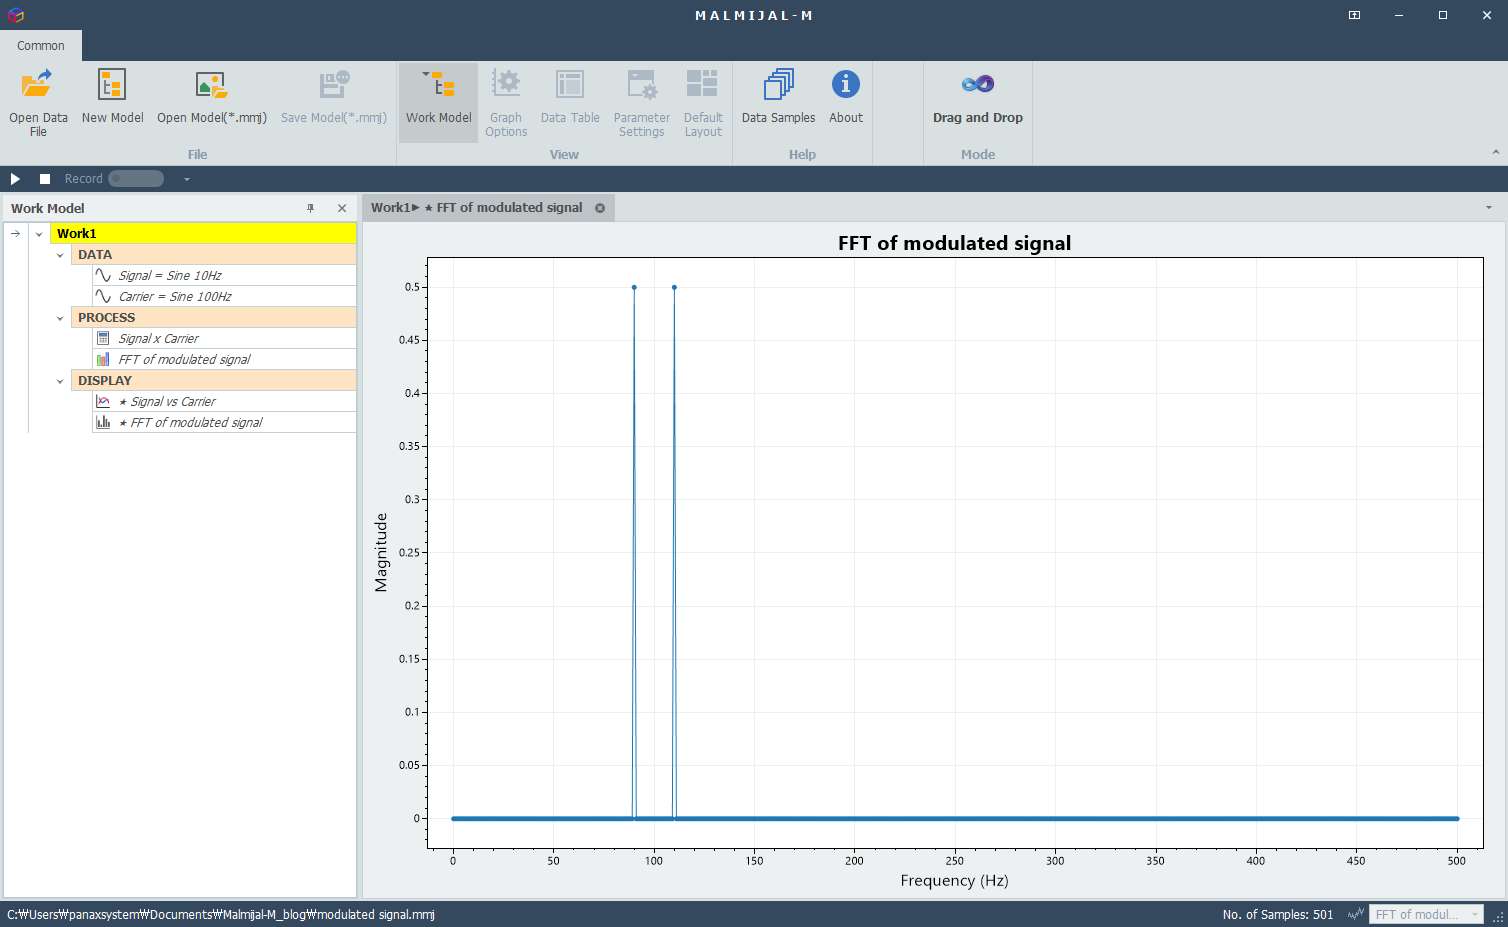Click the Magnitude axis label
Image resolution: width=1508 pixels, height=927 pixels.
[380, 552]
